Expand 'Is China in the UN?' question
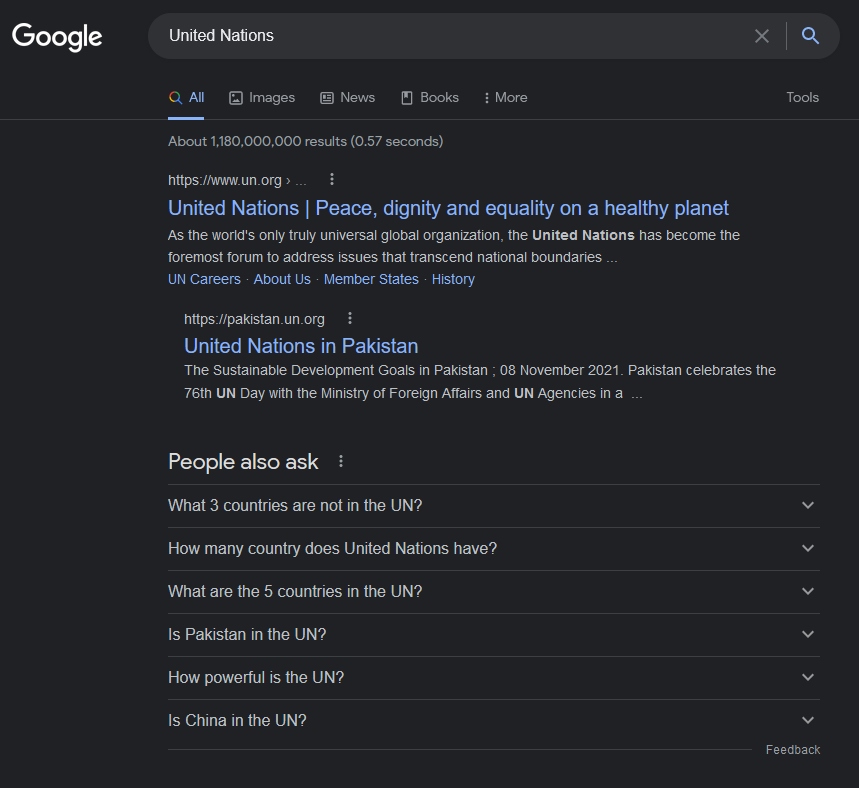The height and width of the screenshot is (788, 859). 494,721
